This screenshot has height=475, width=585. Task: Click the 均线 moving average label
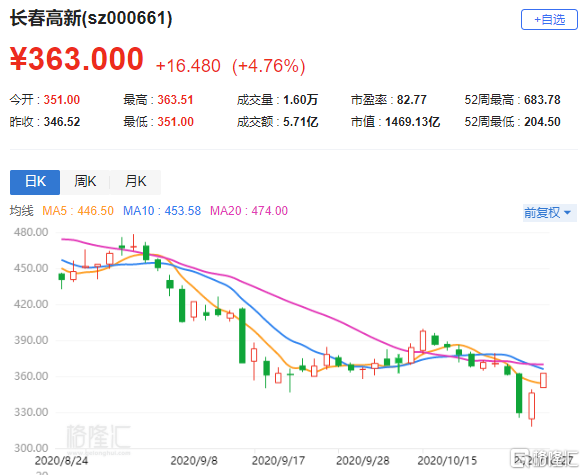click(x=22, y=211)
